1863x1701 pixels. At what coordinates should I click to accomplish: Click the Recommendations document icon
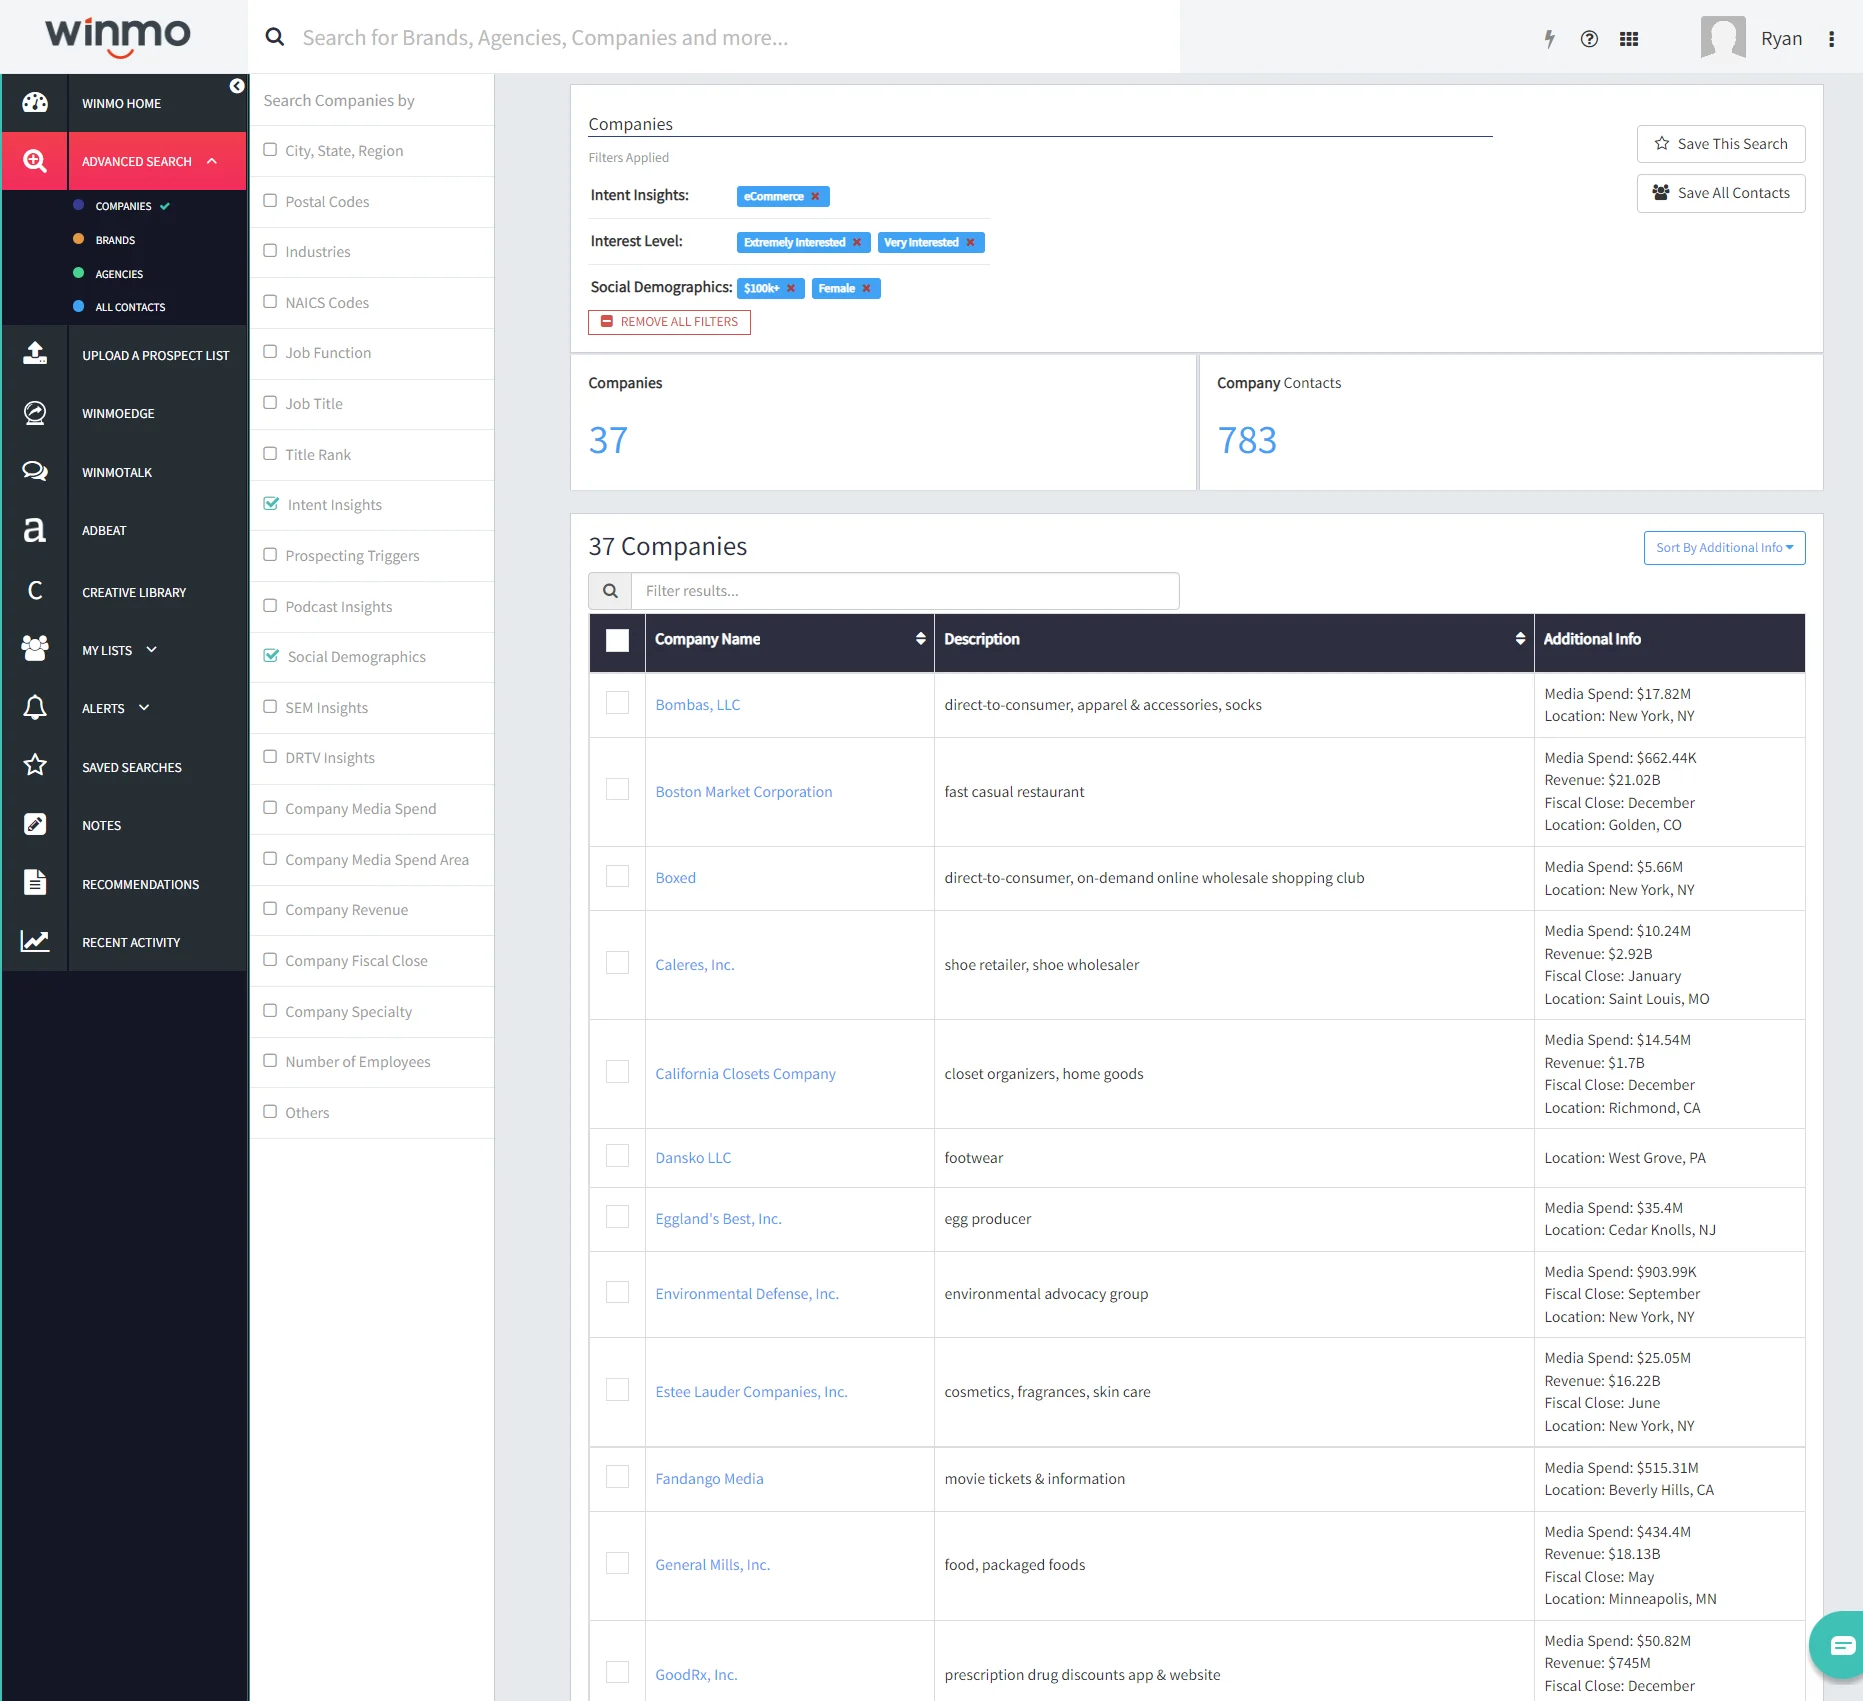click(35, 883)
